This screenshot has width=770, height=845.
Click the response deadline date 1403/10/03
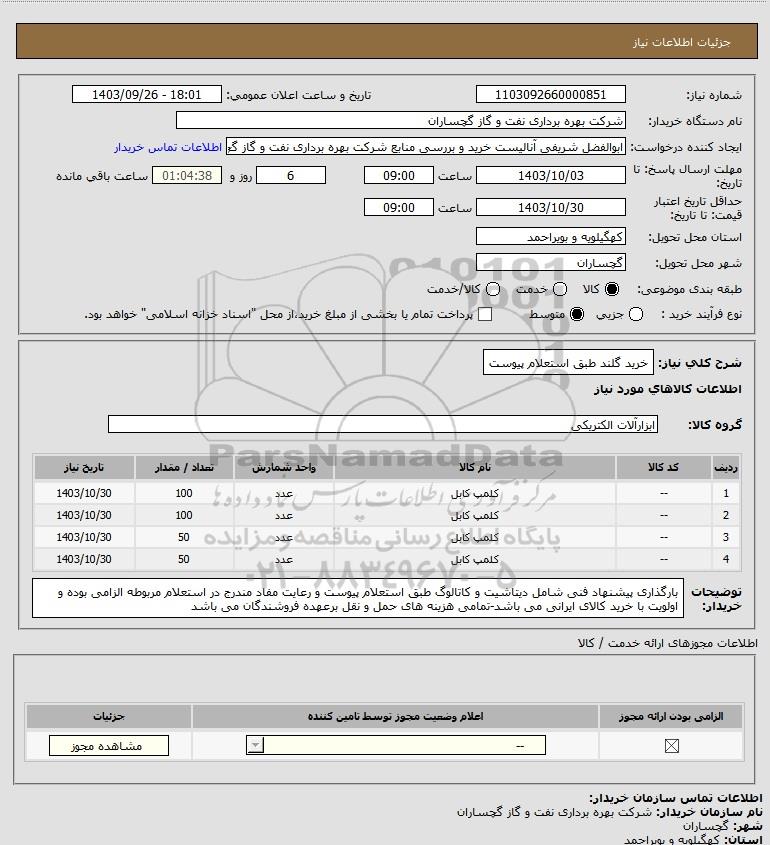click(x=551, y=175)
